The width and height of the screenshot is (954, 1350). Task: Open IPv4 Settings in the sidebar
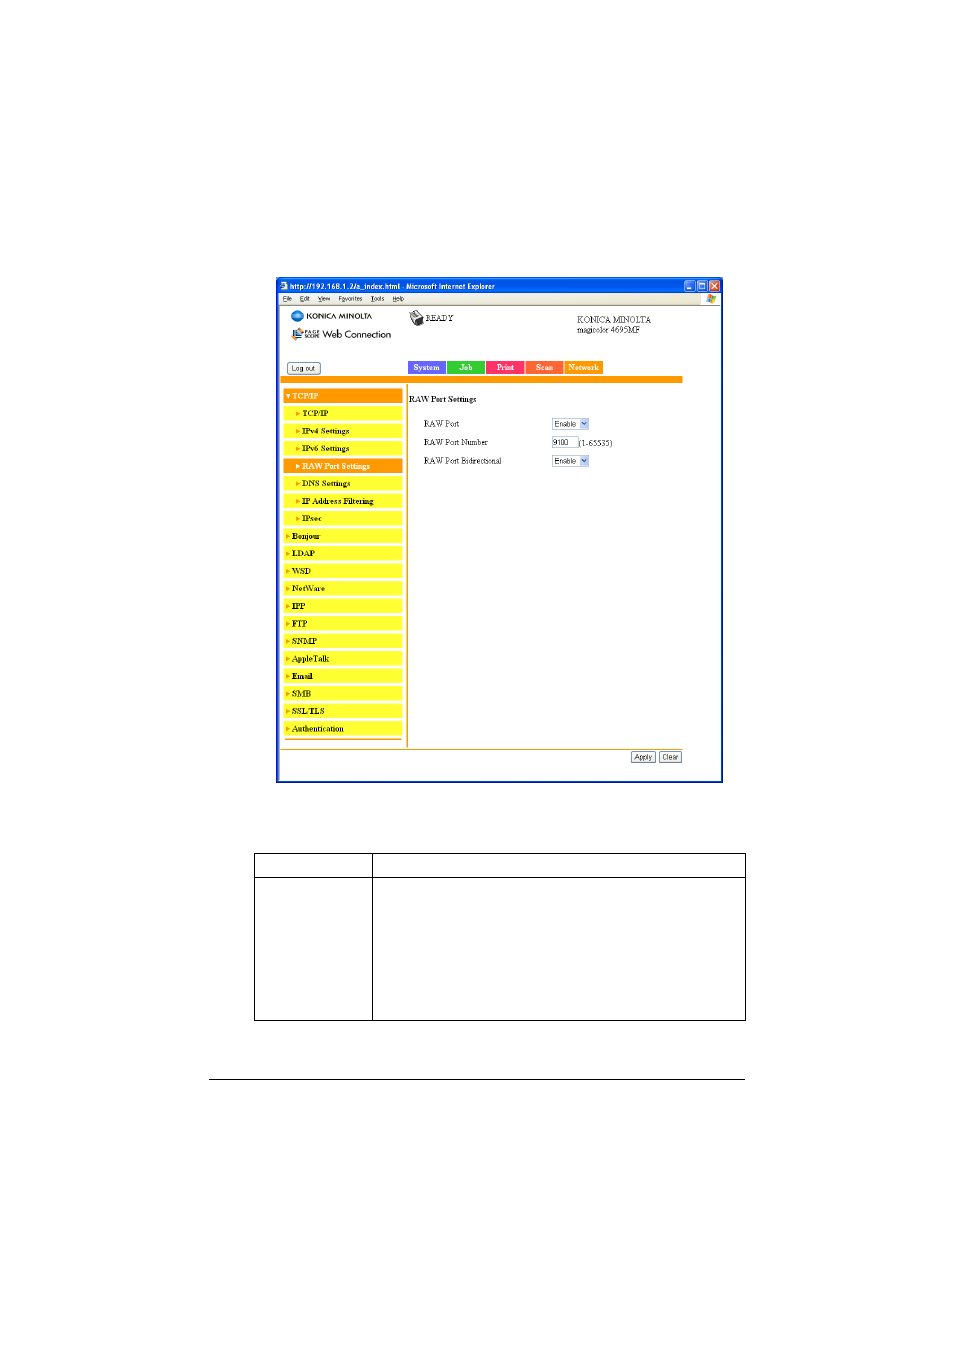343,431
